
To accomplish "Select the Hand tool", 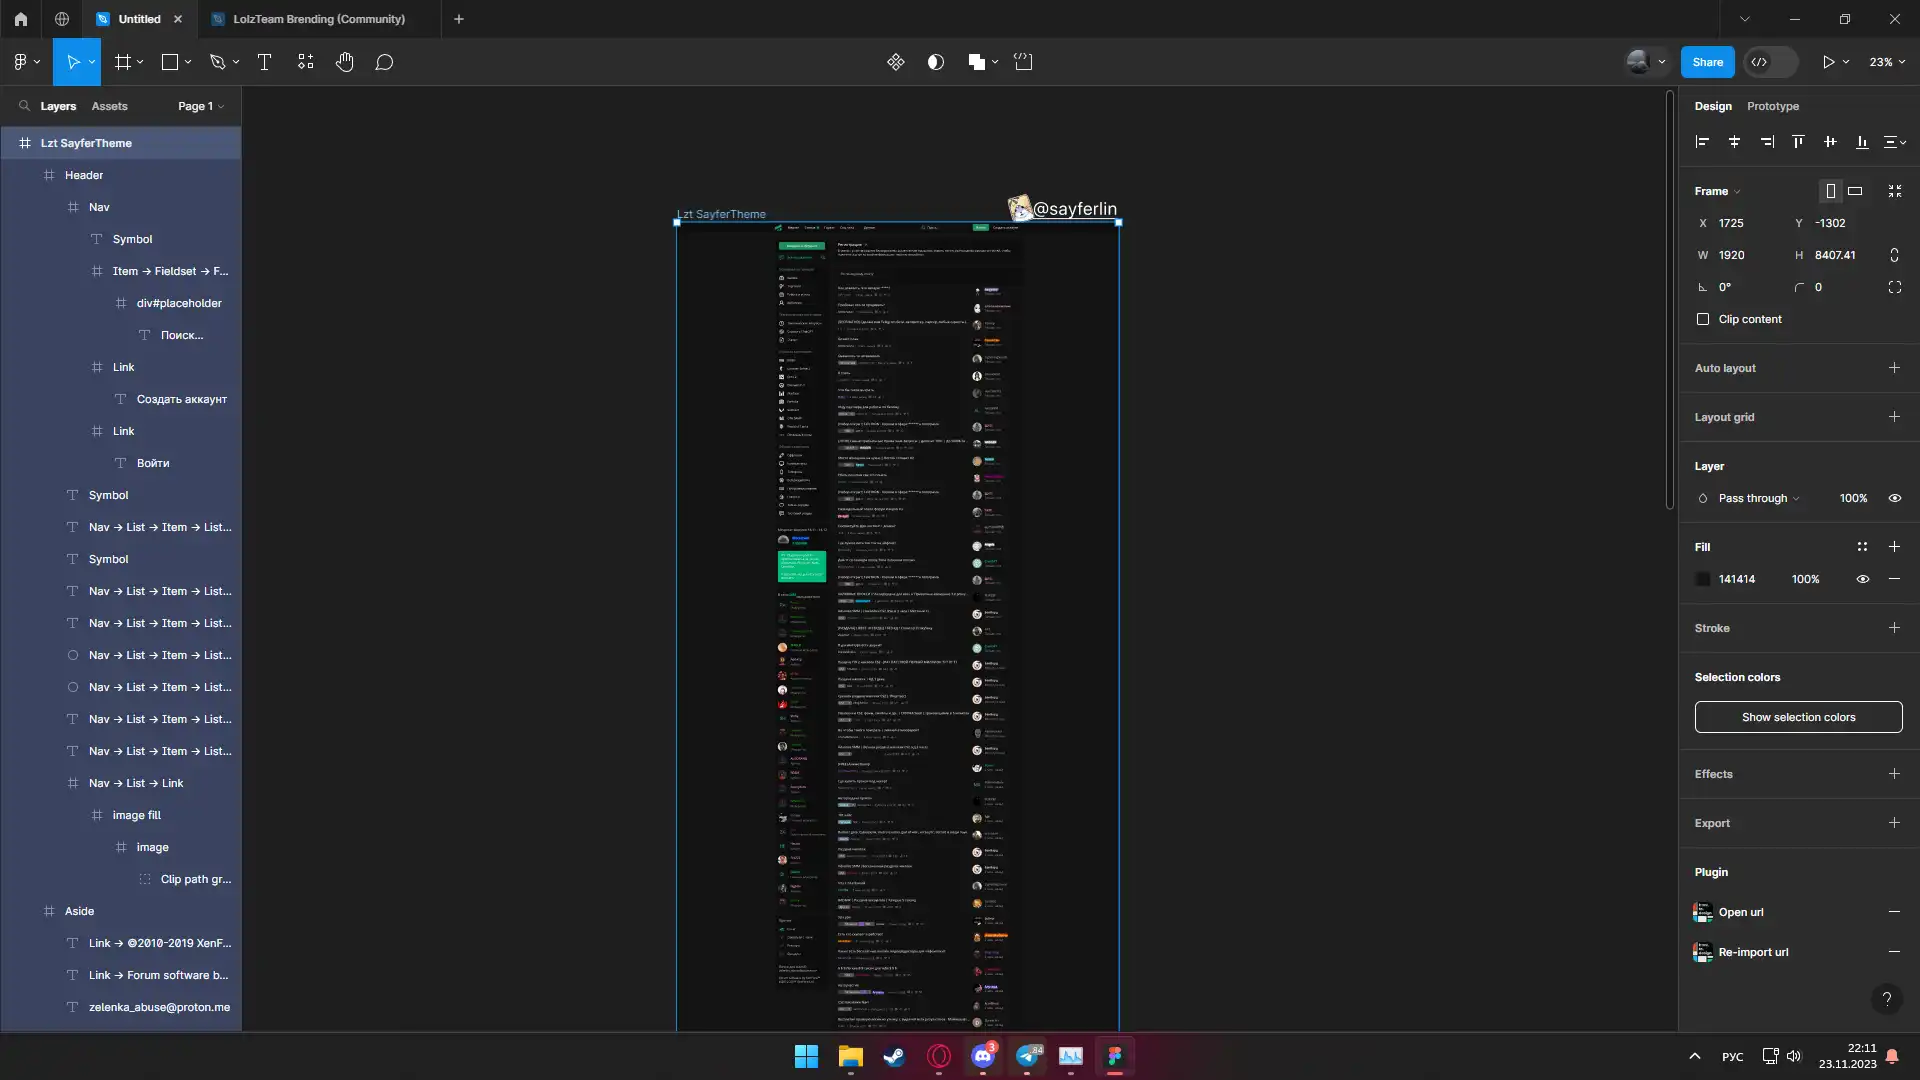I will pos(344,62).
